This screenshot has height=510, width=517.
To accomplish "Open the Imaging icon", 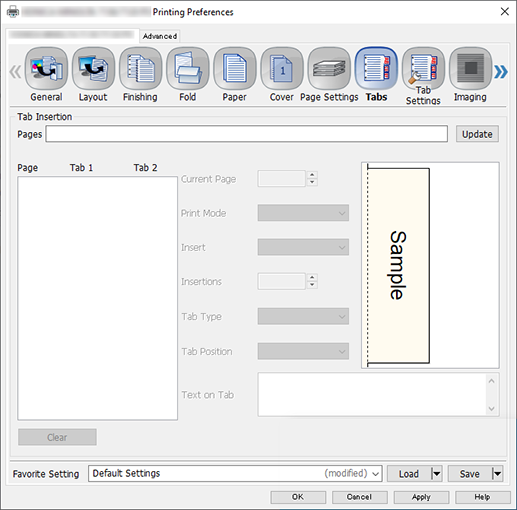I will coord(470,69).
